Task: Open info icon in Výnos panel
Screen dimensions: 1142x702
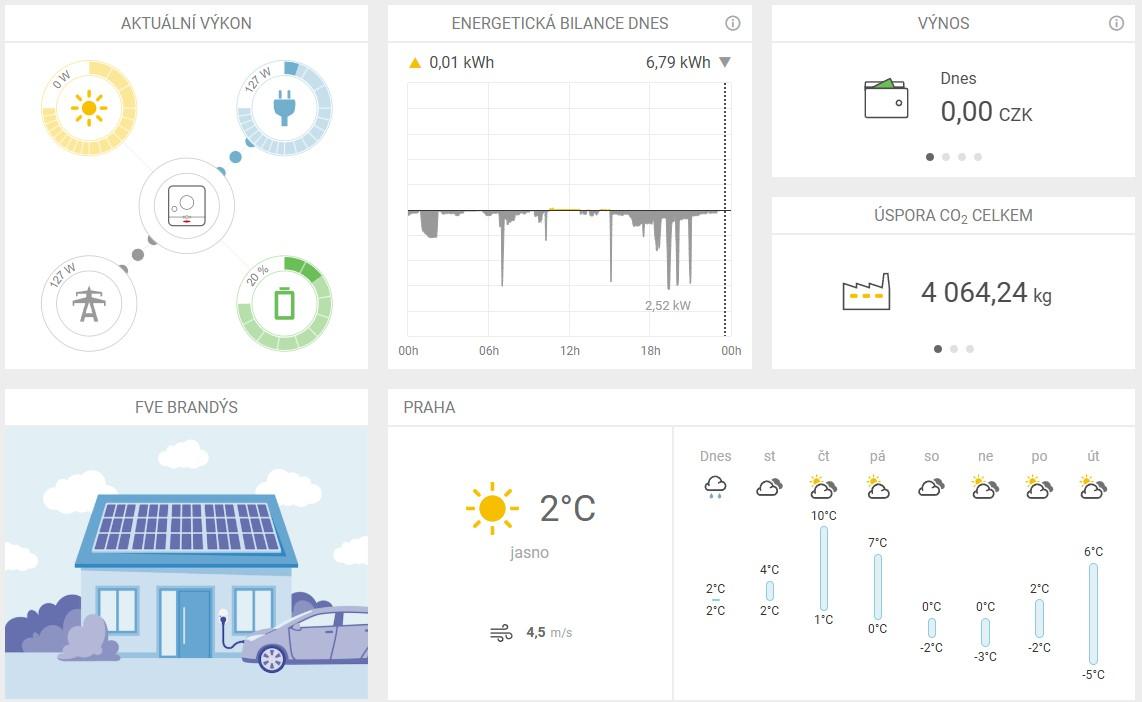Action: tap(1116, 23)
